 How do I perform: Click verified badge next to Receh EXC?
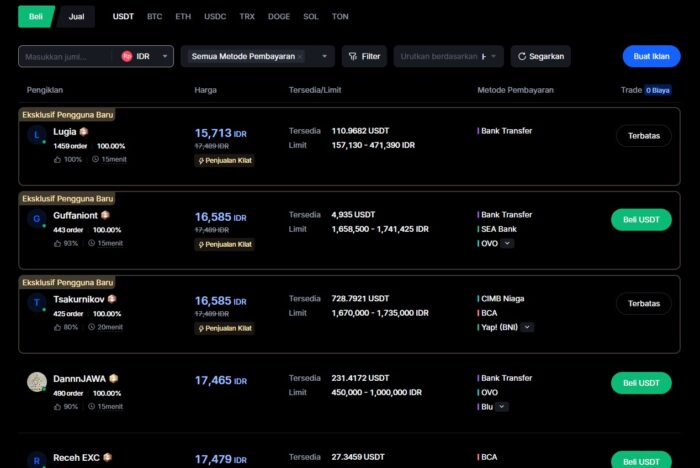[107, 457]
